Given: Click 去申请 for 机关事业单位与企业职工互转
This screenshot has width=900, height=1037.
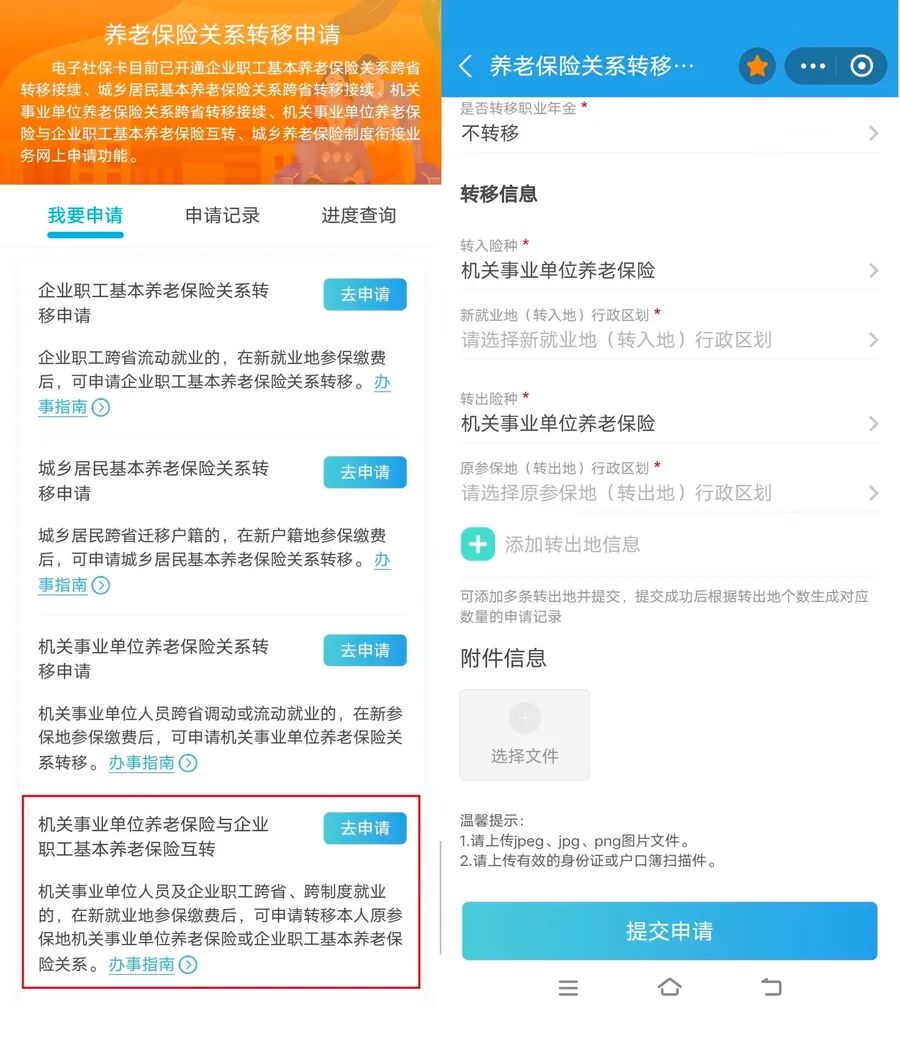Looking at the screenshot, I should tap(365, 828).
